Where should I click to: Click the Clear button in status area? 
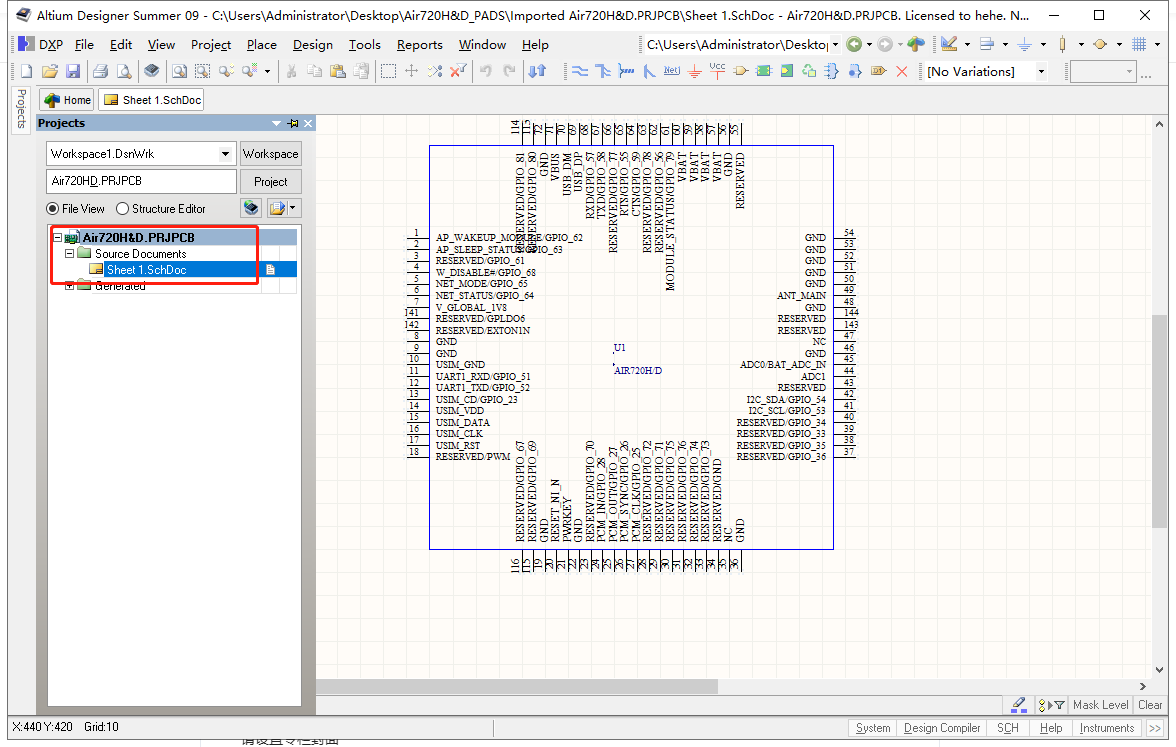coord(1150,705)
